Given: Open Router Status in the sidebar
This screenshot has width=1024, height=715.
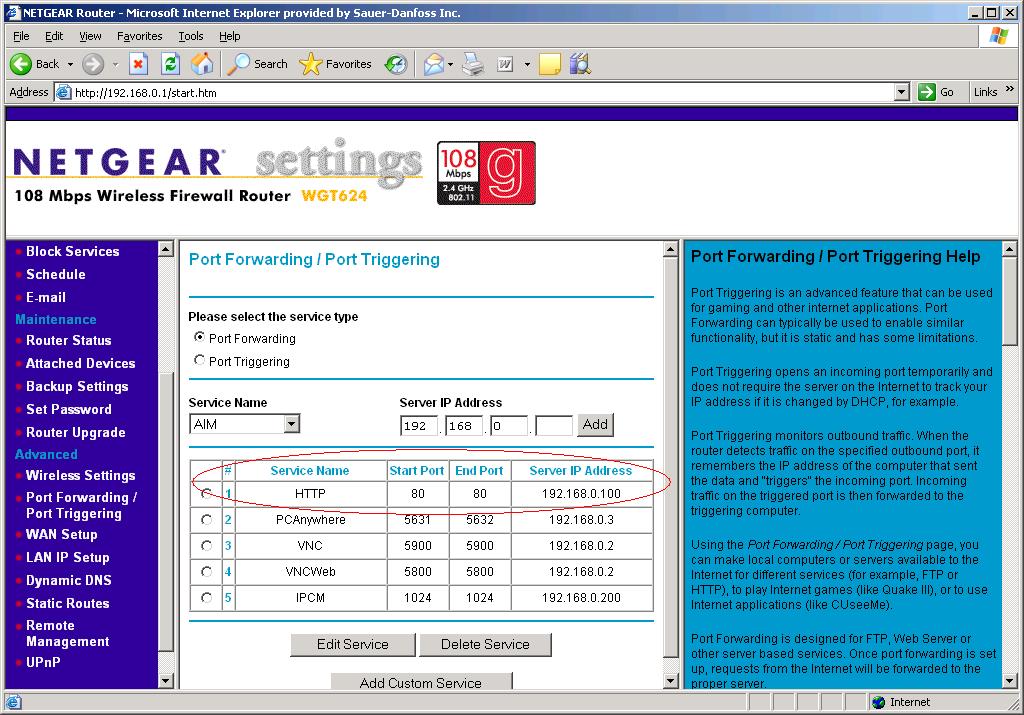Looking at the screenshot, I should [69, 340].
